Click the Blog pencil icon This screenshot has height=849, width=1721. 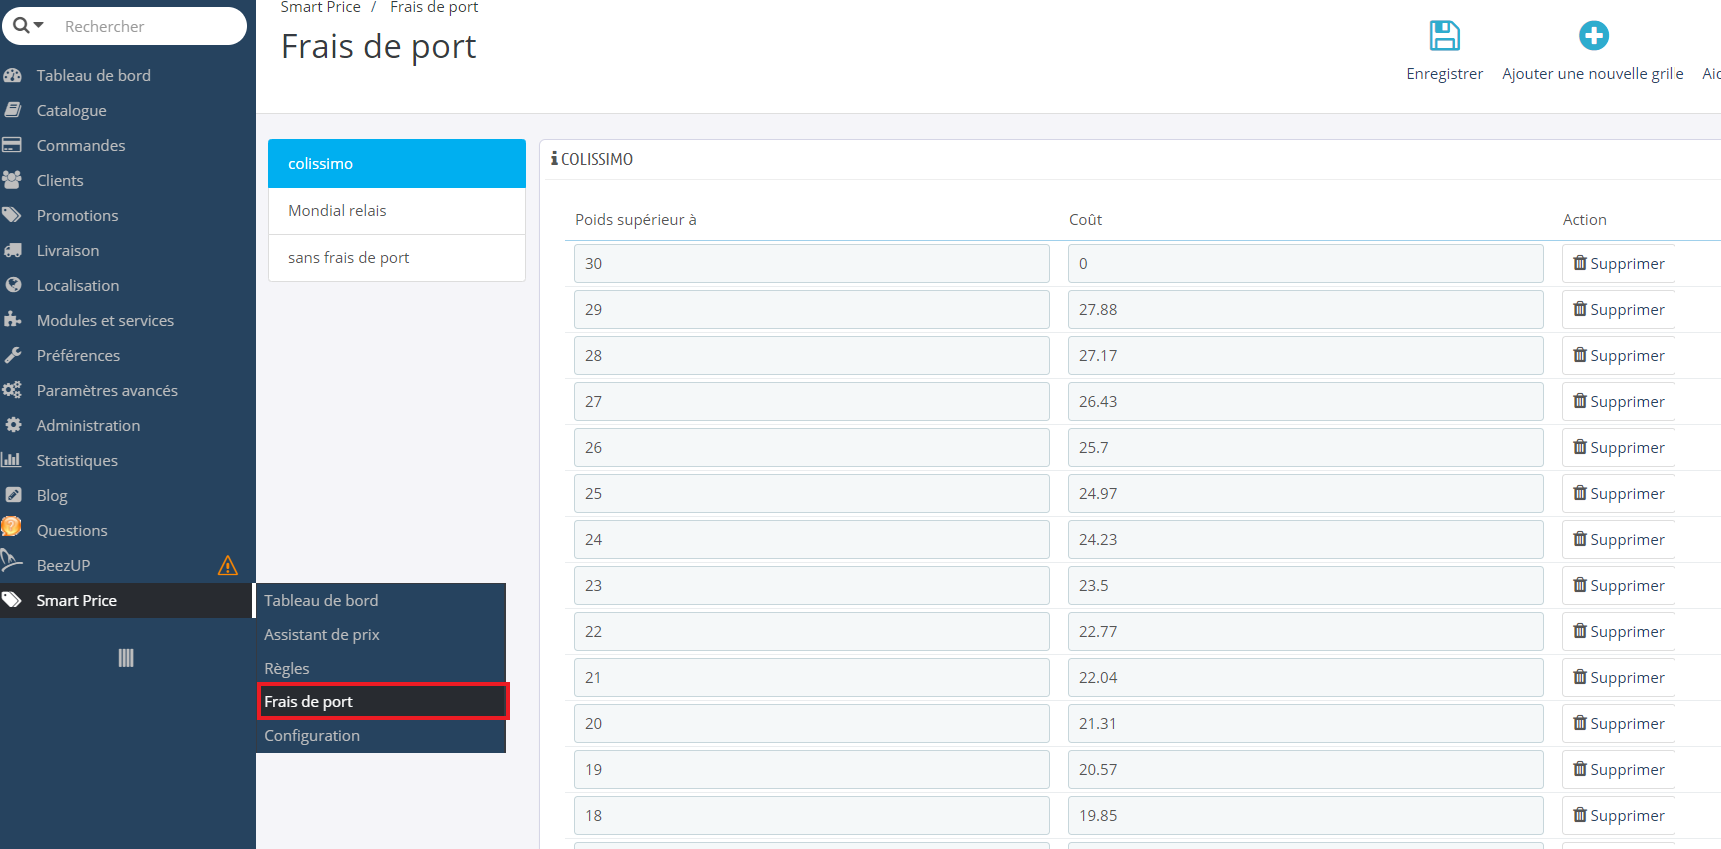click(x=13, y=495)
